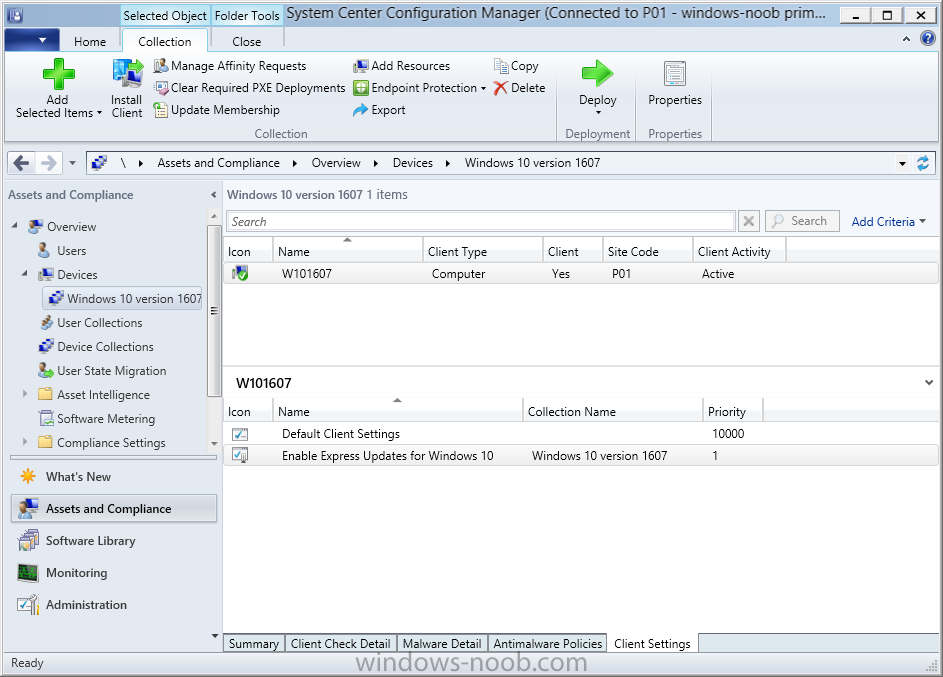Click the Install Client icon

tap(127, 75)
